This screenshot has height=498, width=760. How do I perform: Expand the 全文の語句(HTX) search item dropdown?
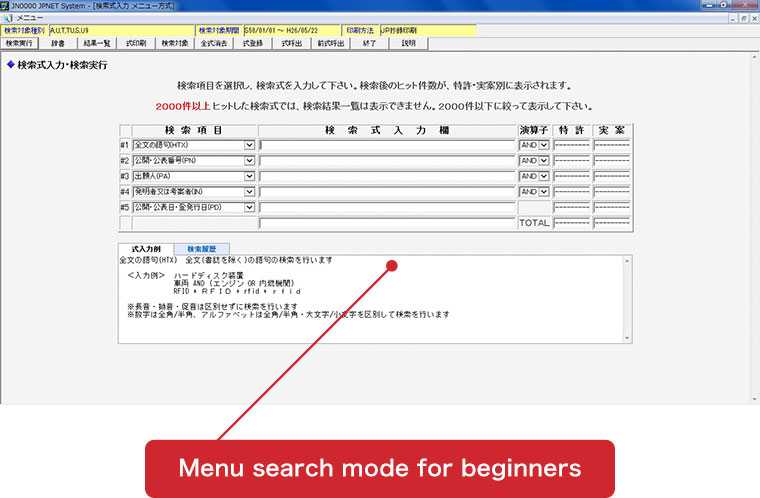(x=249, y=145)
